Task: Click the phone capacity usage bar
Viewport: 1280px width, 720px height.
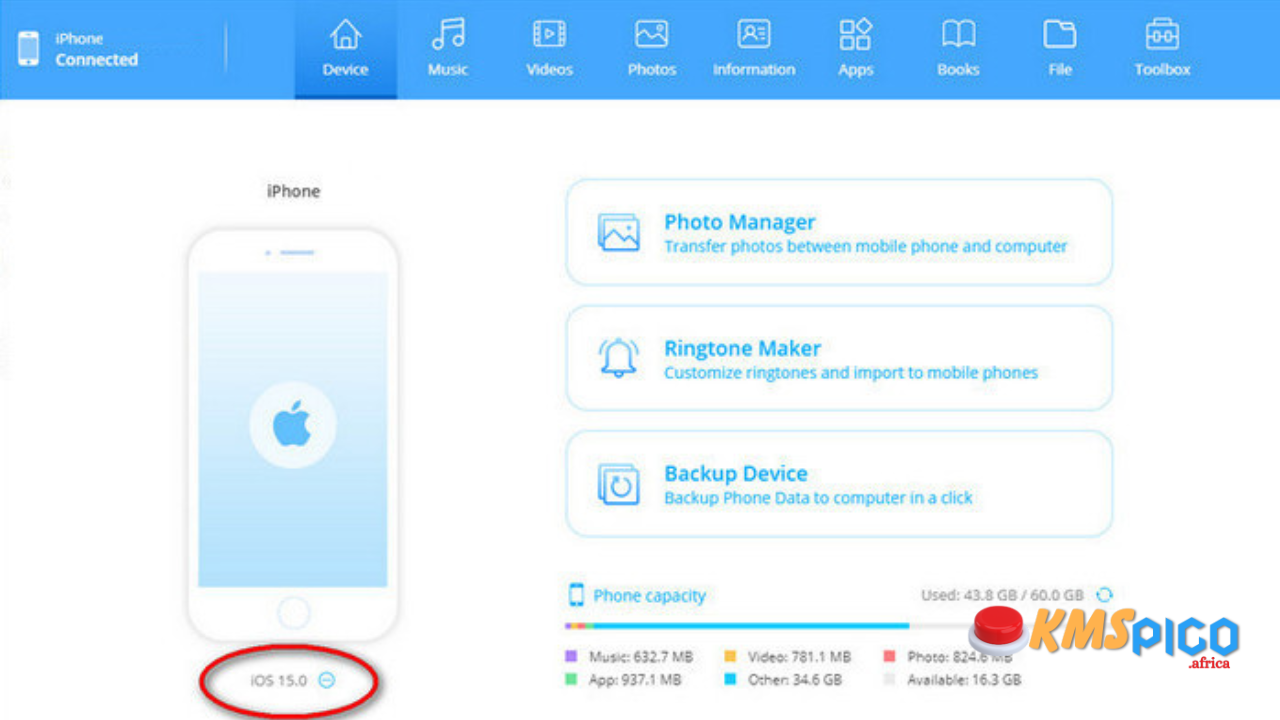Action: pos(839,626)
